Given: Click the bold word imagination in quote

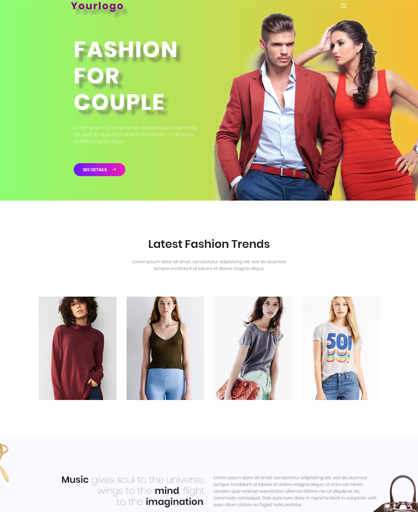Looking at the screenshot, I should tap(174, 502).
